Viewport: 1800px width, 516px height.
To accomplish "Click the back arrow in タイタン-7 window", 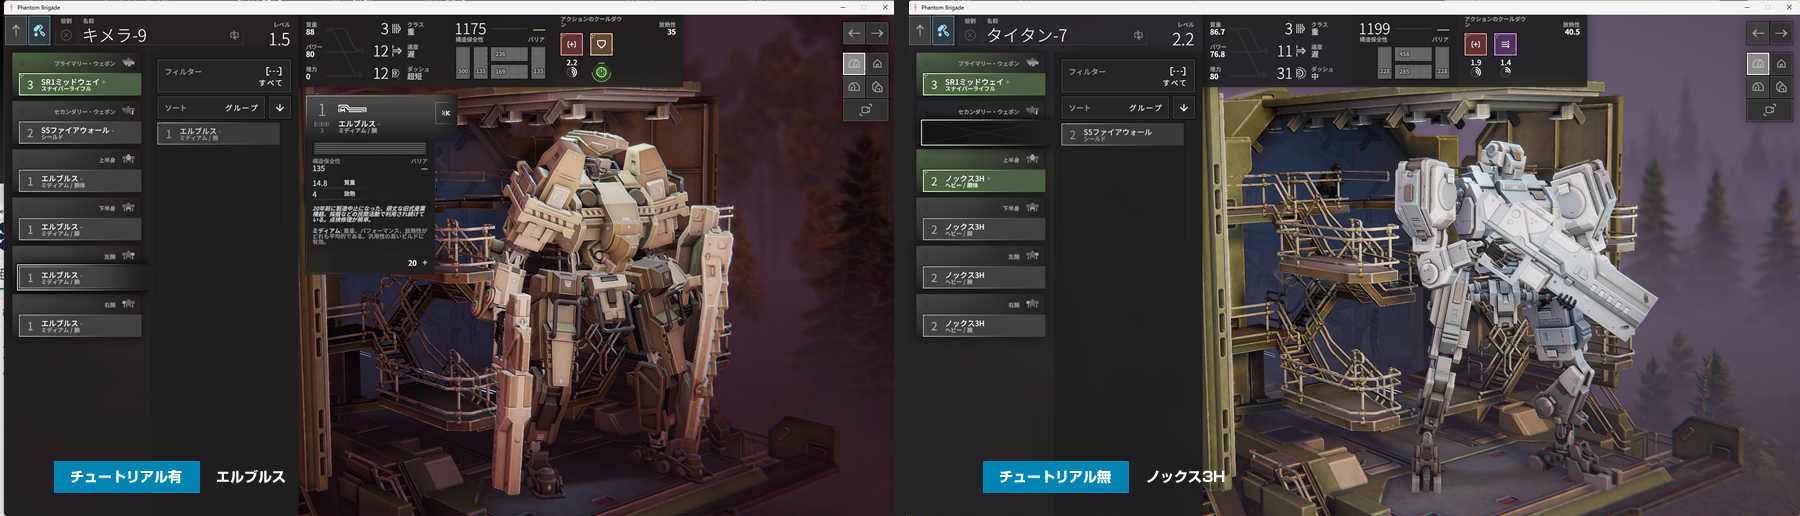I will pos(920,32).
